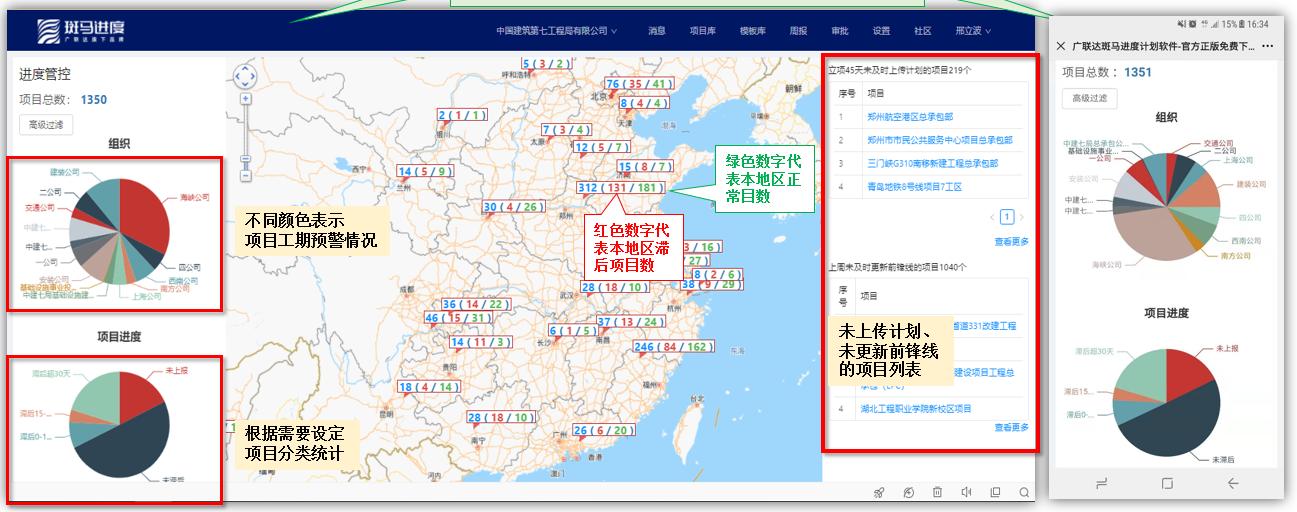Image resolution: width=1297 pixels, height=512 pixels.
Task: Click the 28 (18/10) marker near 南宁
Action: pos(500,417)
